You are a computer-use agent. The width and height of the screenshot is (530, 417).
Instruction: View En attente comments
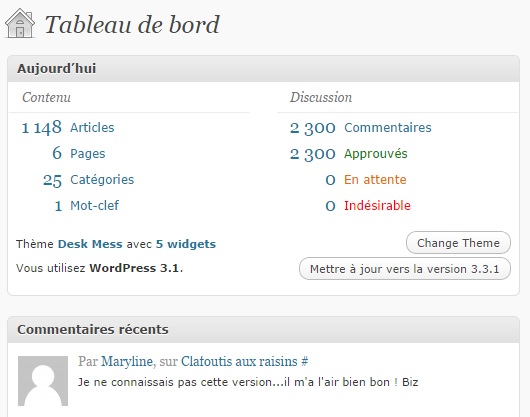[375, 179]
